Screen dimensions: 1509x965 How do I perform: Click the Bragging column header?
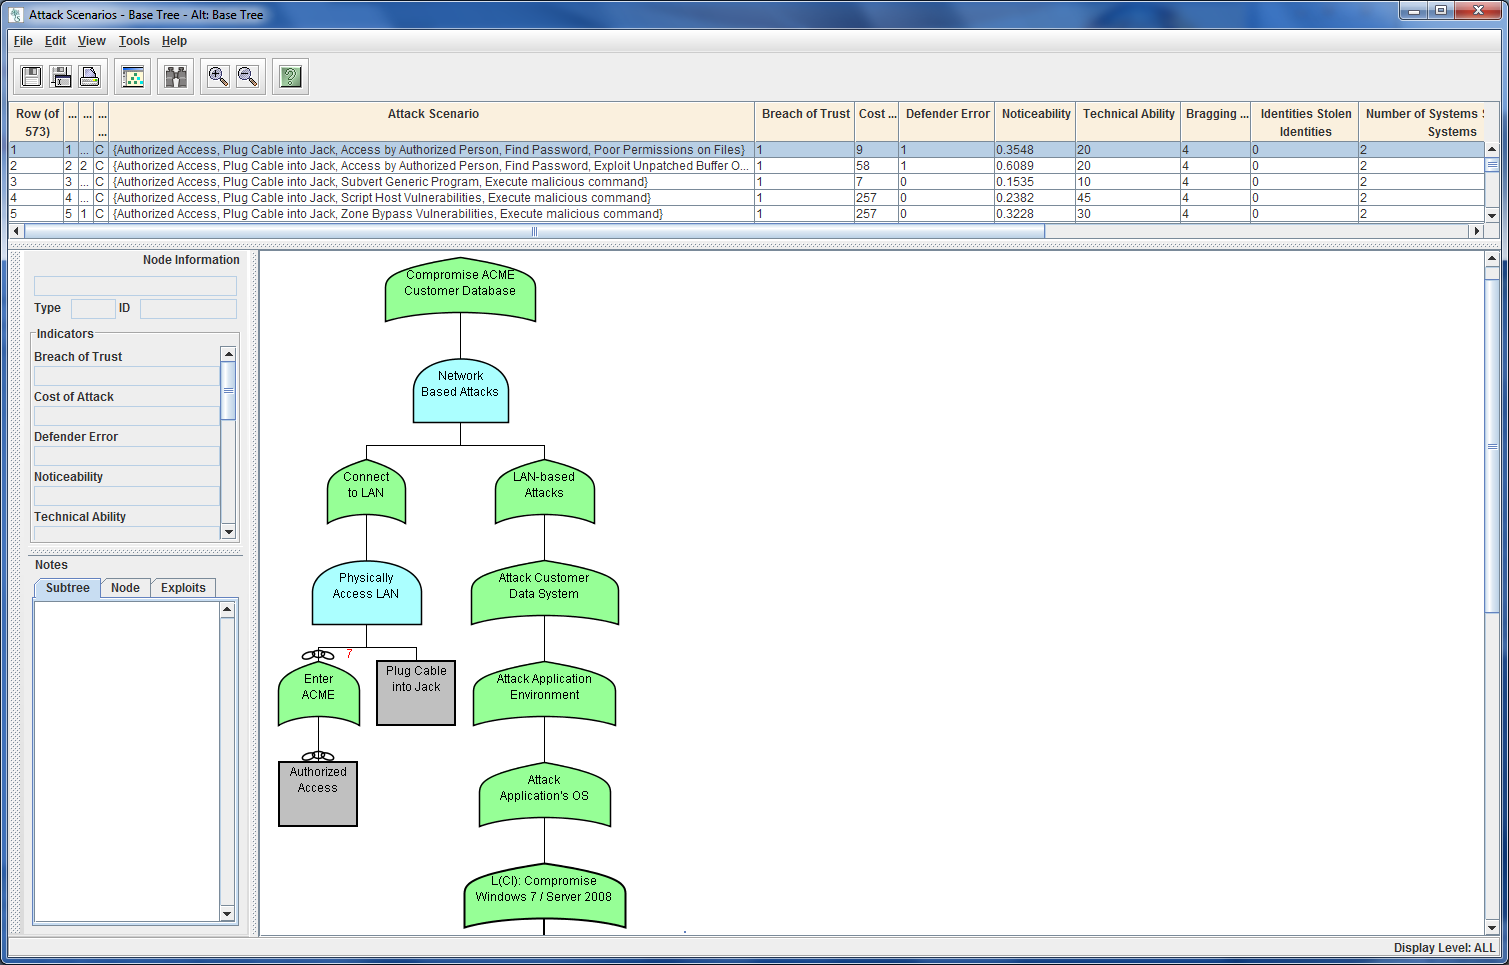tap(1216, 122)
